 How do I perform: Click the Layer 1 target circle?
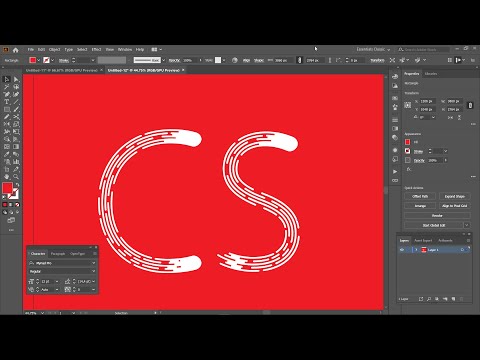tap(462, 250)
